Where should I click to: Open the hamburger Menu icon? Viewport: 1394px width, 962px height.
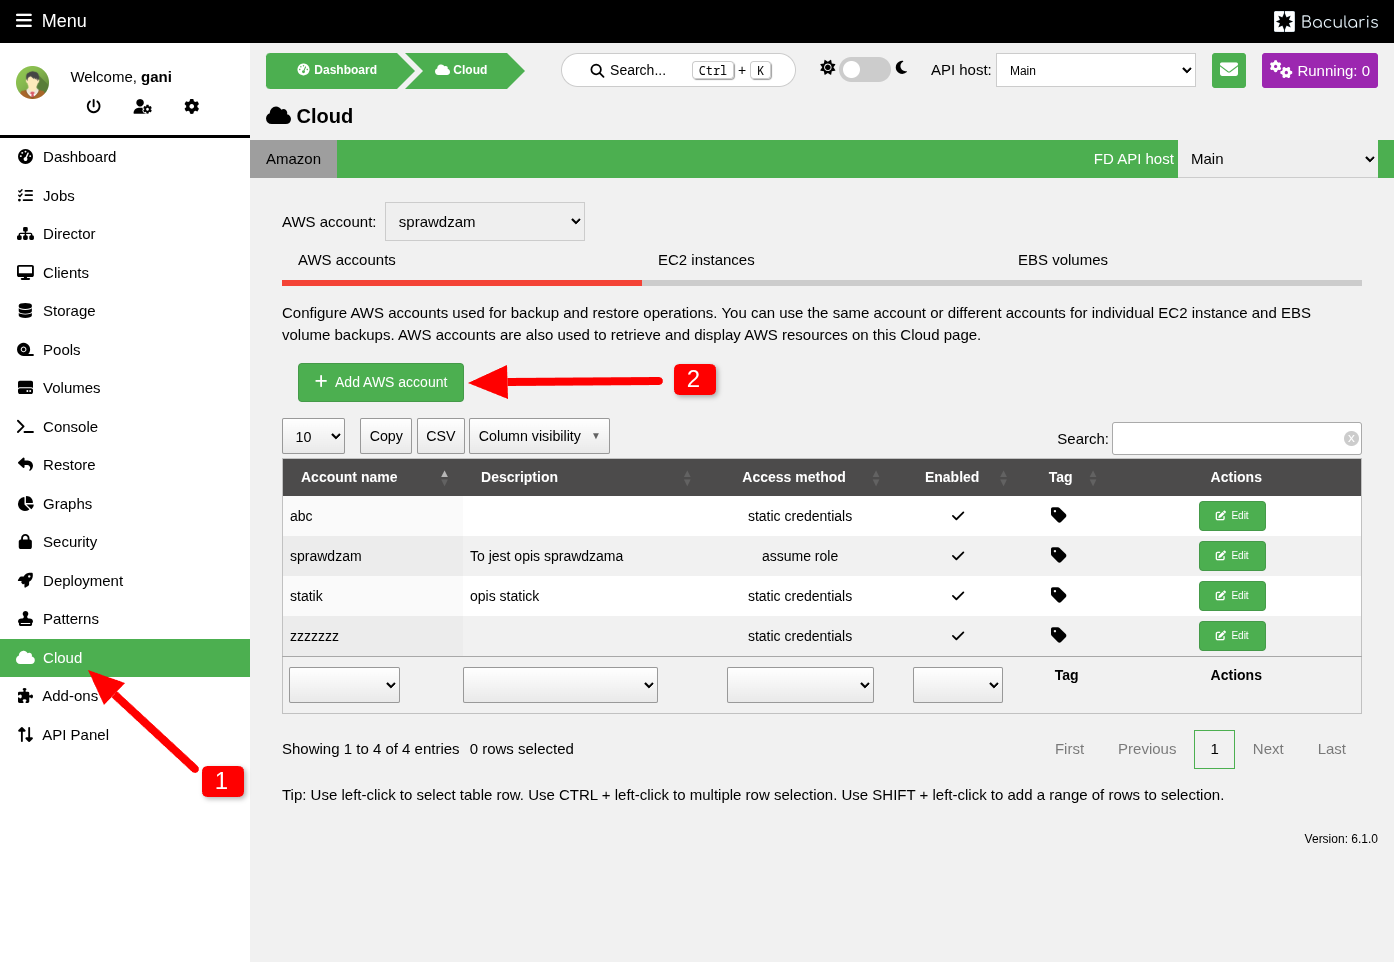tap(24, 21)
